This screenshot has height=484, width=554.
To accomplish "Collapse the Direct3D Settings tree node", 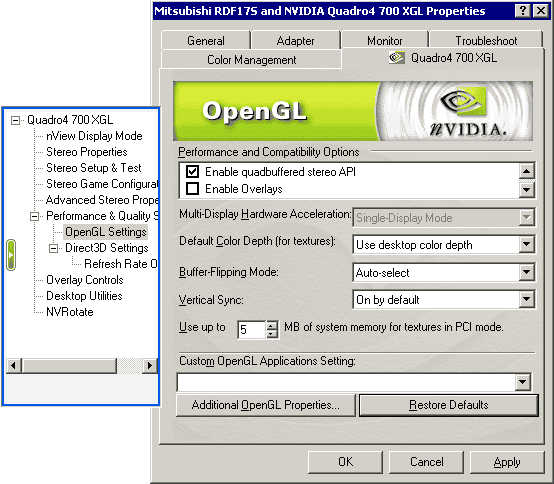I will tap(53, 248).
